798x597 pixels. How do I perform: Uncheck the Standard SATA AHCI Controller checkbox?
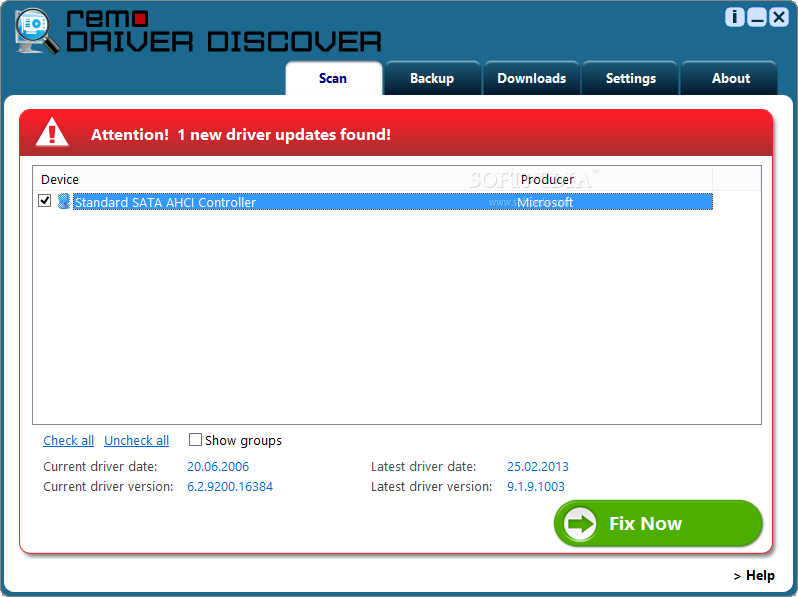(x=45, y=201)
